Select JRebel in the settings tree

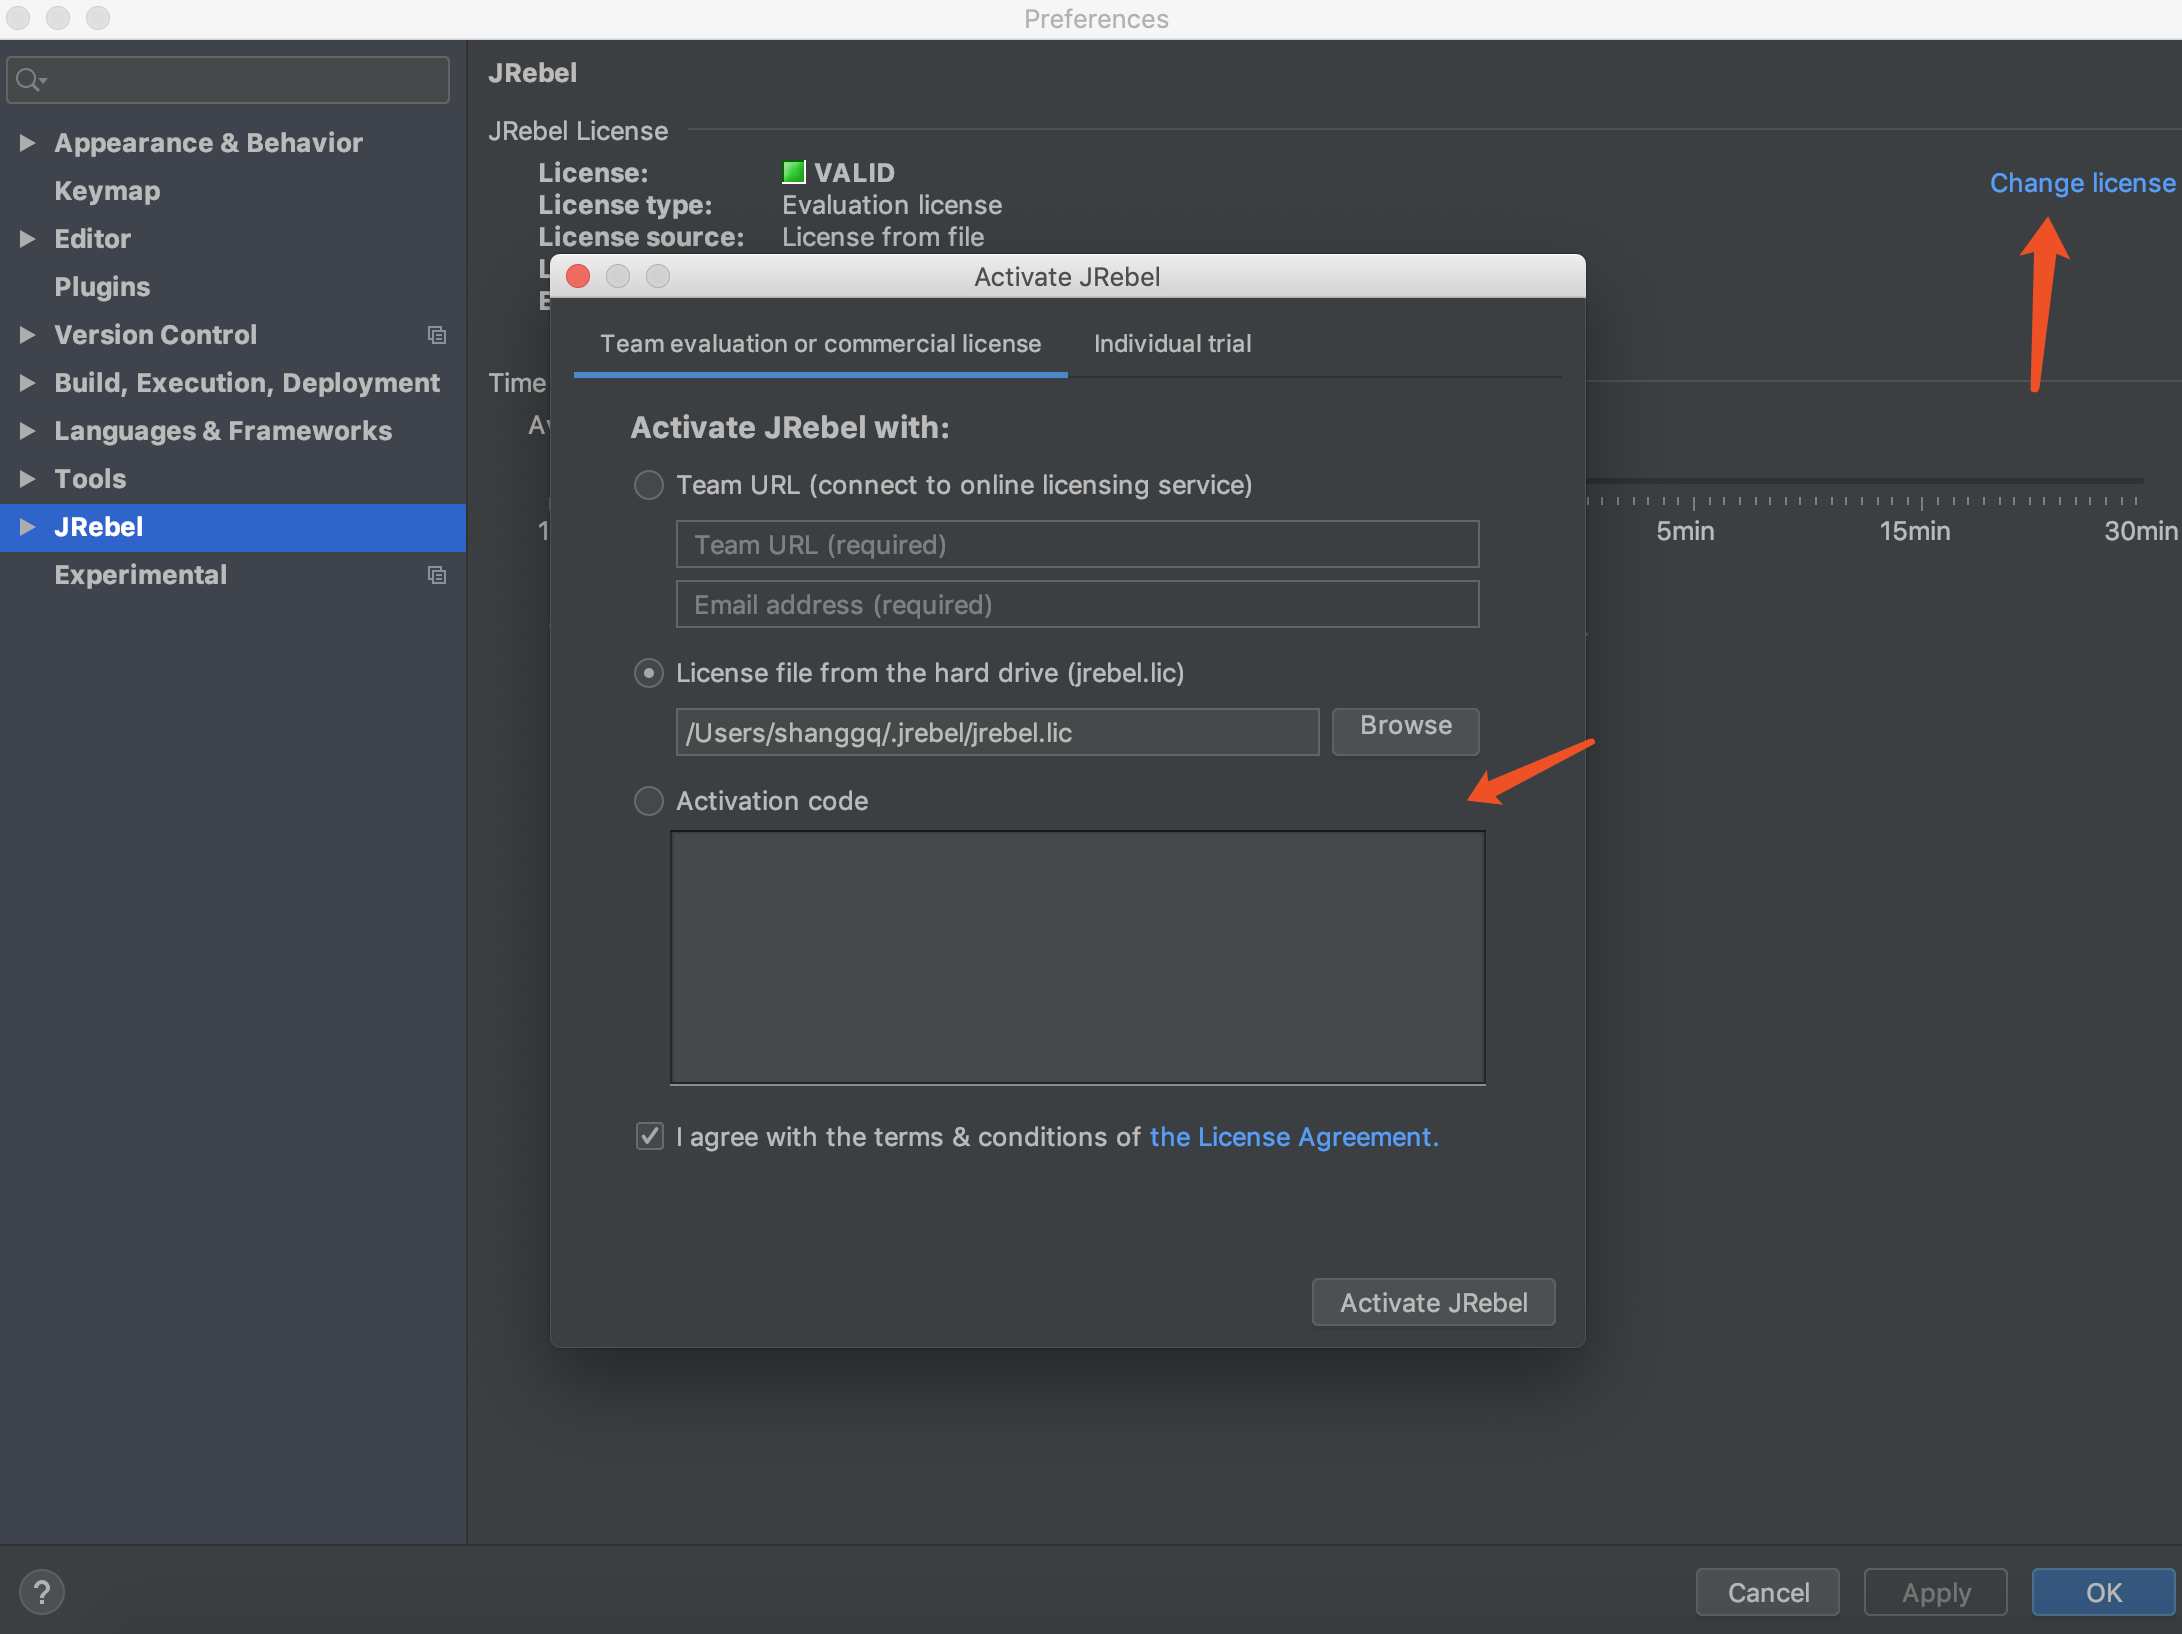(x=232, y=527)
